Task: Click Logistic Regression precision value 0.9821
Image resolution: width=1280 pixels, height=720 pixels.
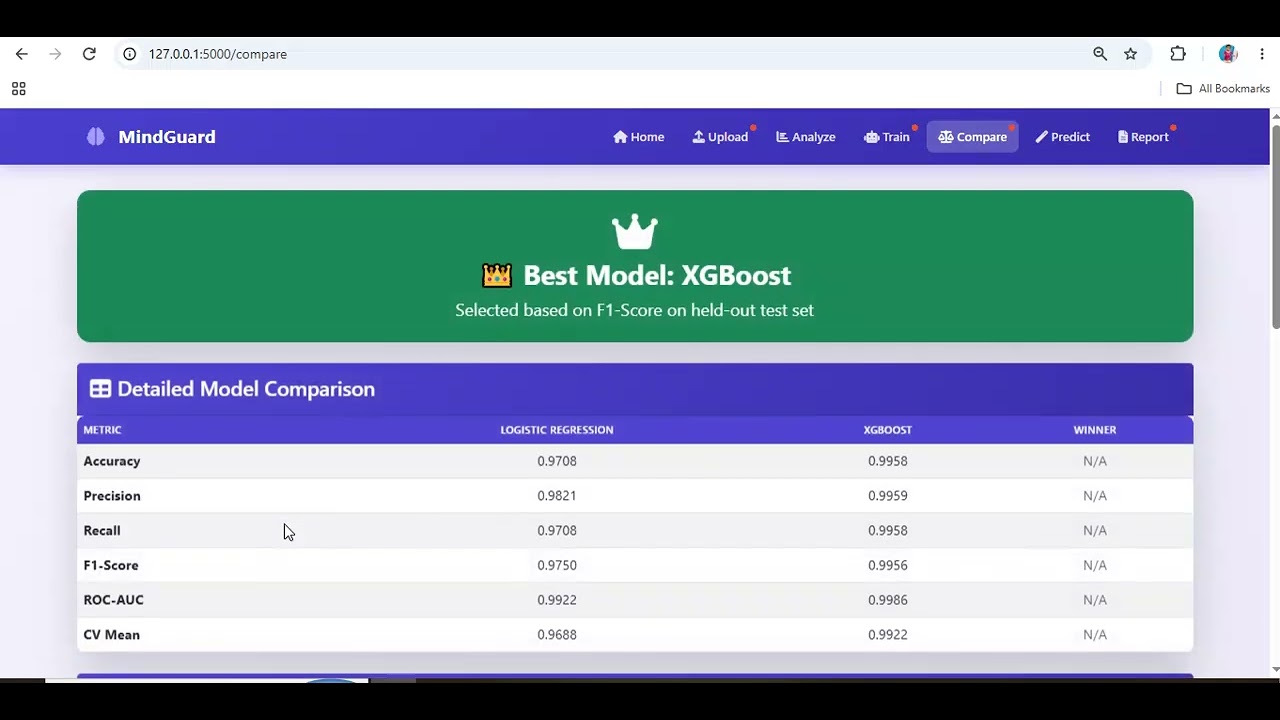Action: (557, 496)
